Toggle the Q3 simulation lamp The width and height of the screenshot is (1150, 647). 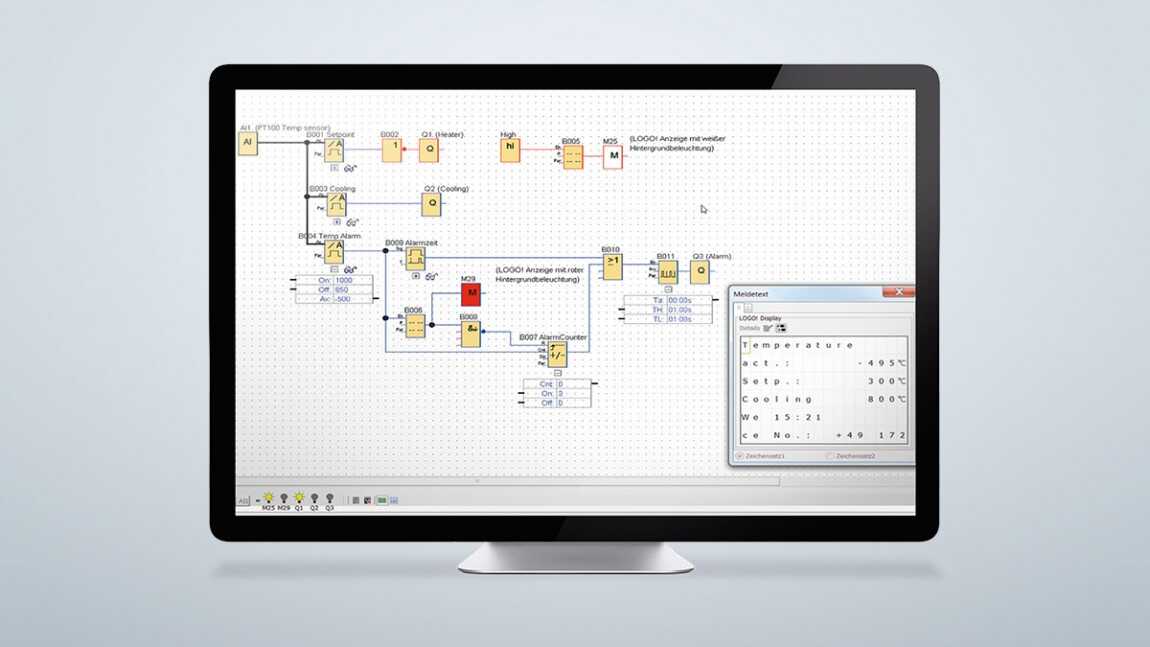[330, 500]
